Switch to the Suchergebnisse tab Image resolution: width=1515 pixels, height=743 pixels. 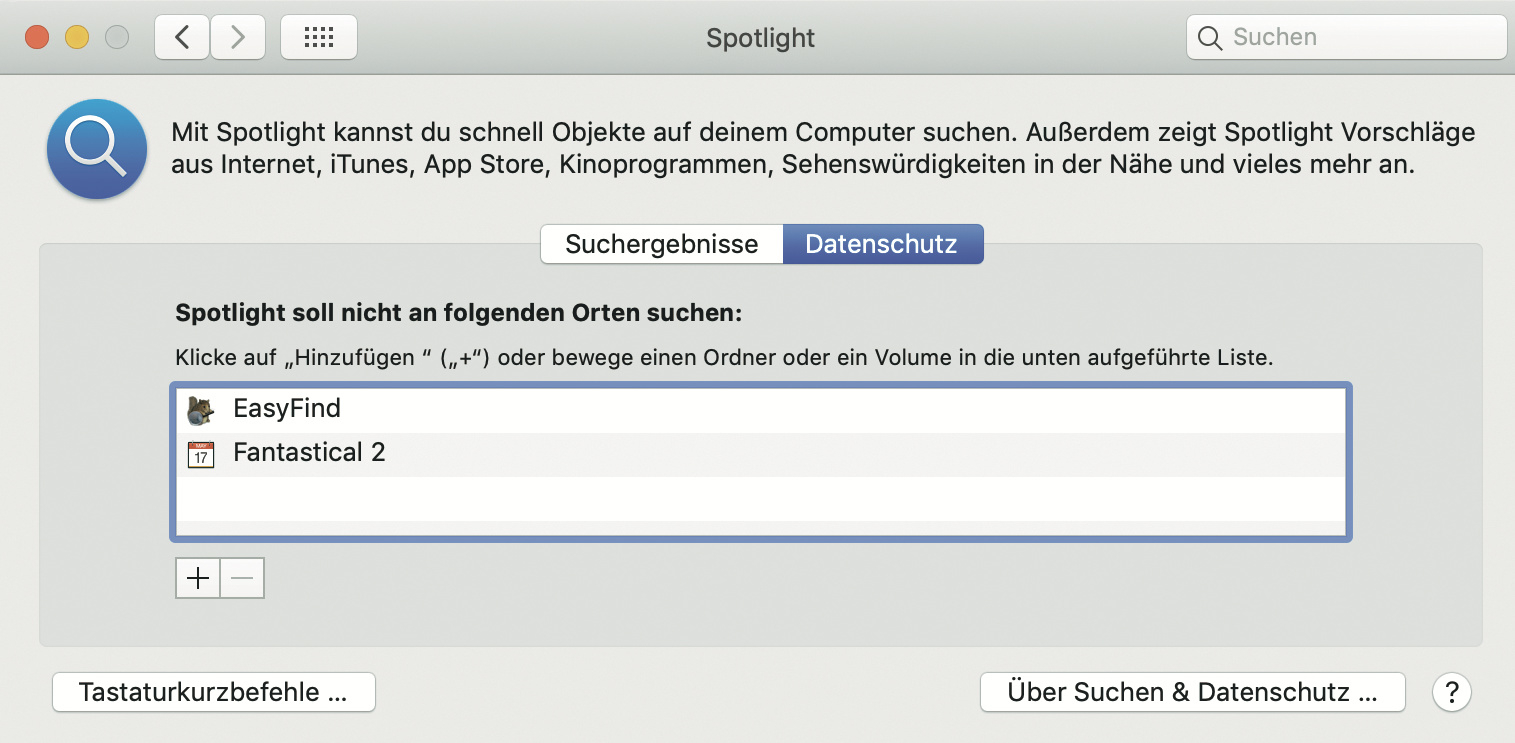coord(661,244)
